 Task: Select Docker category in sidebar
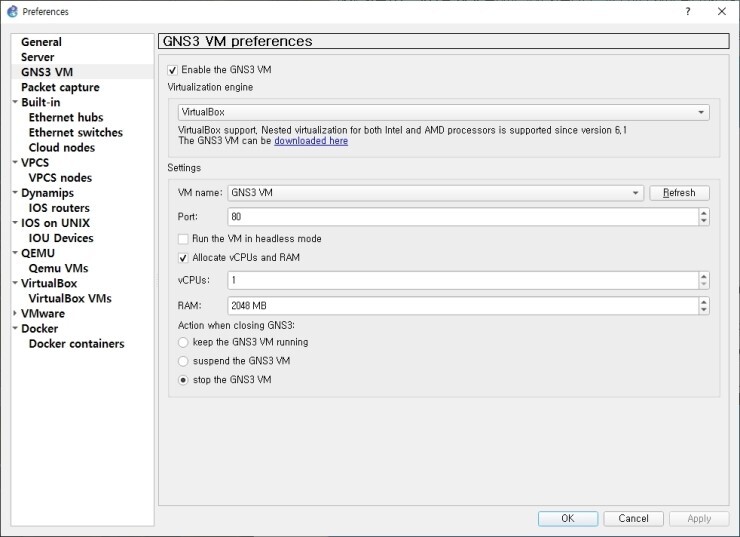tap(39, 329)
